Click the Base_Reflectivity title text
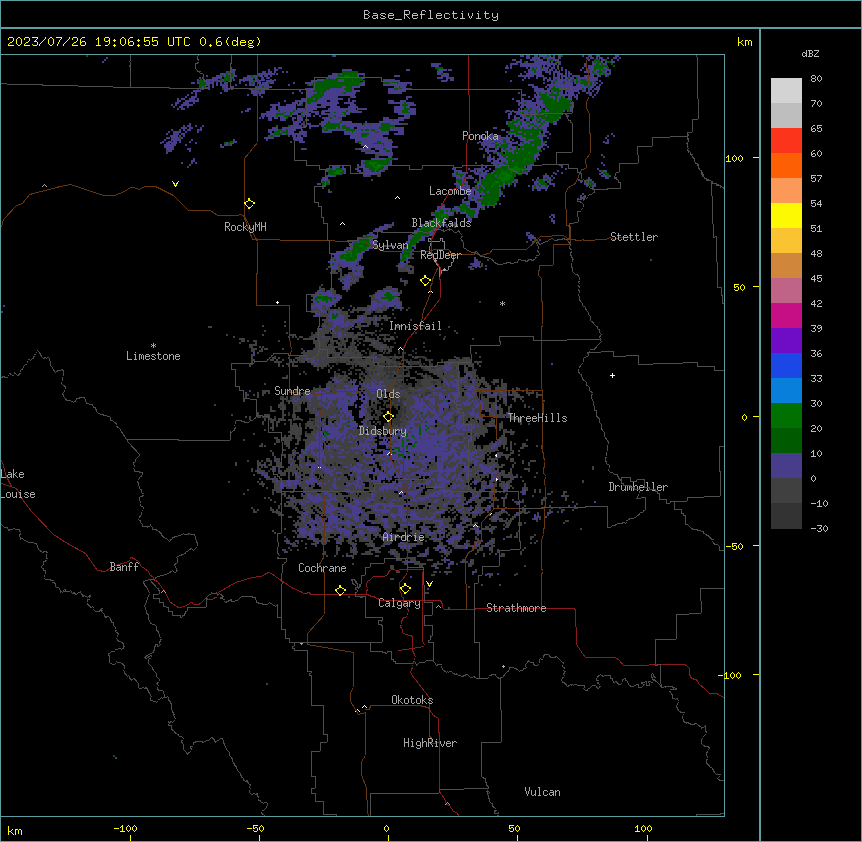The width and height of the screenshot is (862, 842). point(431,15)
